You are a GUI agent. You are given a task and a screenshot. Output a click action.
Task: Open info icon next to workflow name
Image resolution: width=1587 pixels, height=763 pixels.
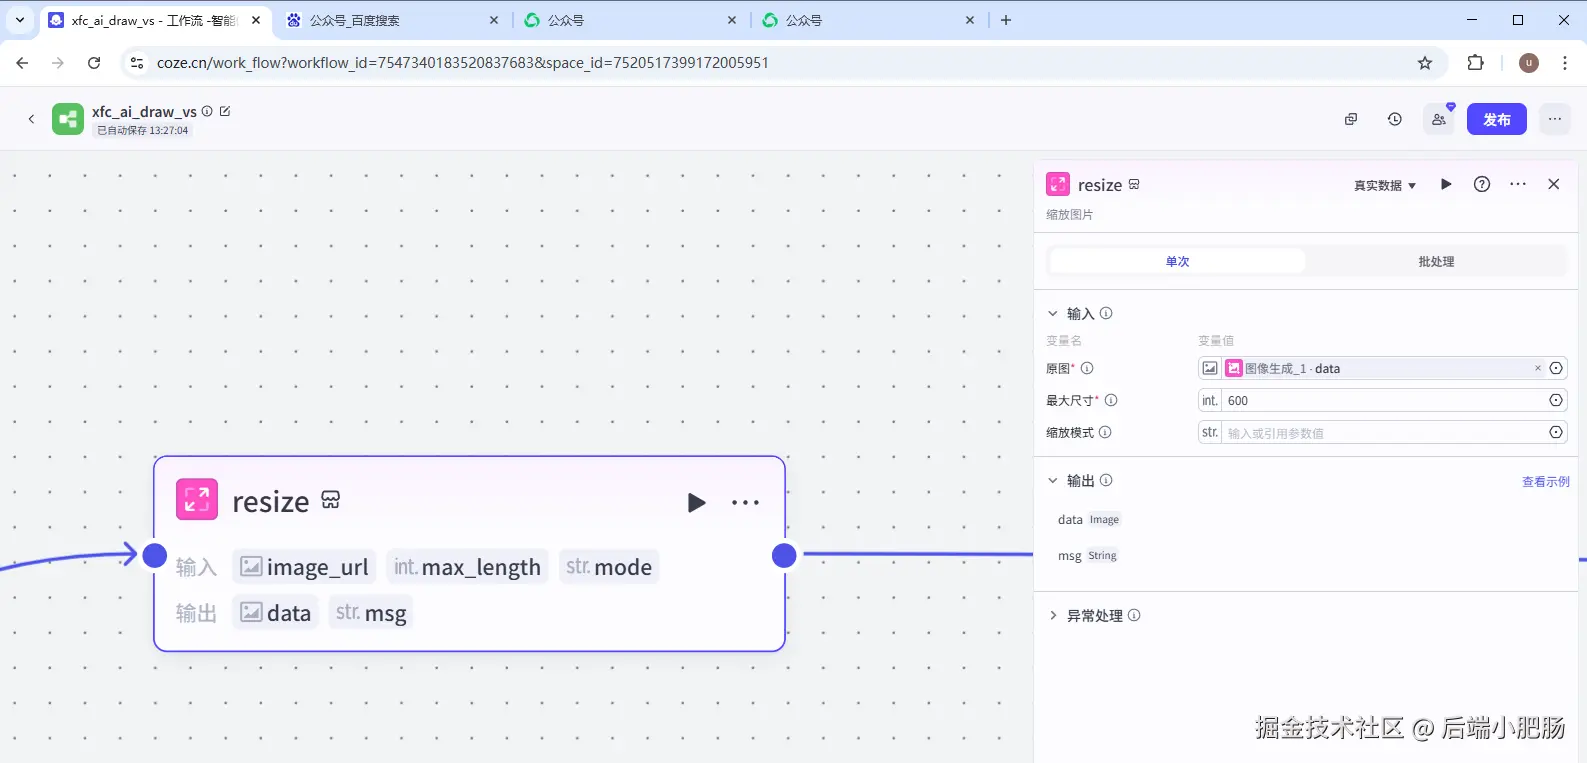(207, 111)
